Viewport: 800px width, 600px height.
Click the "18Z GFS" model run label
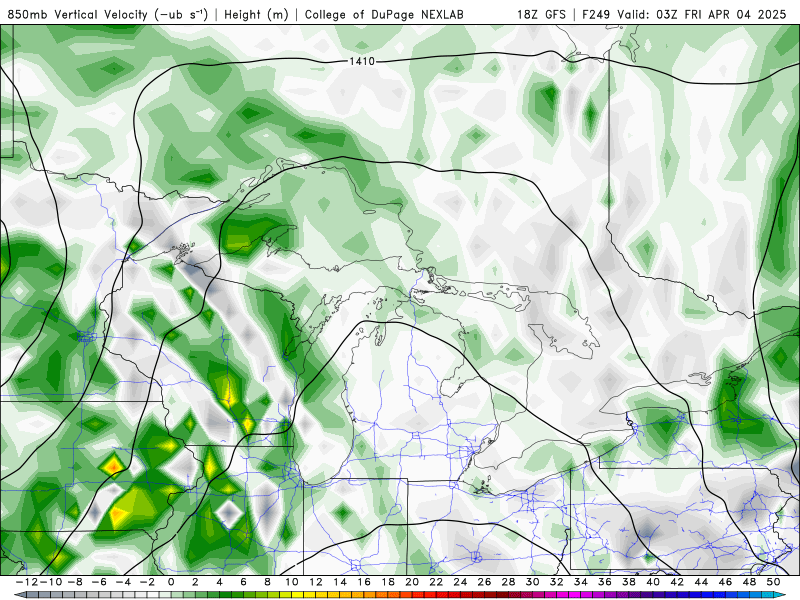(541, 14)
